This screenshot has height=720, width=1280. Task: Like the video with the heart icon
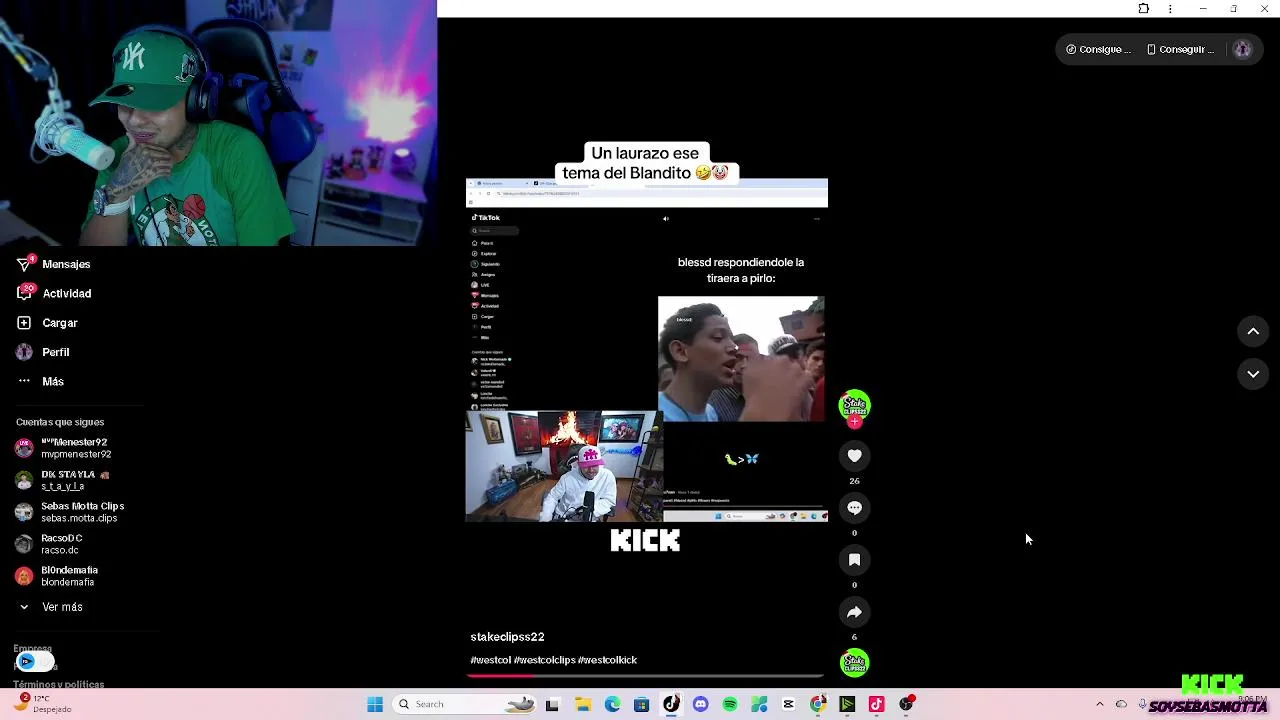pyautogui.click(x=854, y=456)
